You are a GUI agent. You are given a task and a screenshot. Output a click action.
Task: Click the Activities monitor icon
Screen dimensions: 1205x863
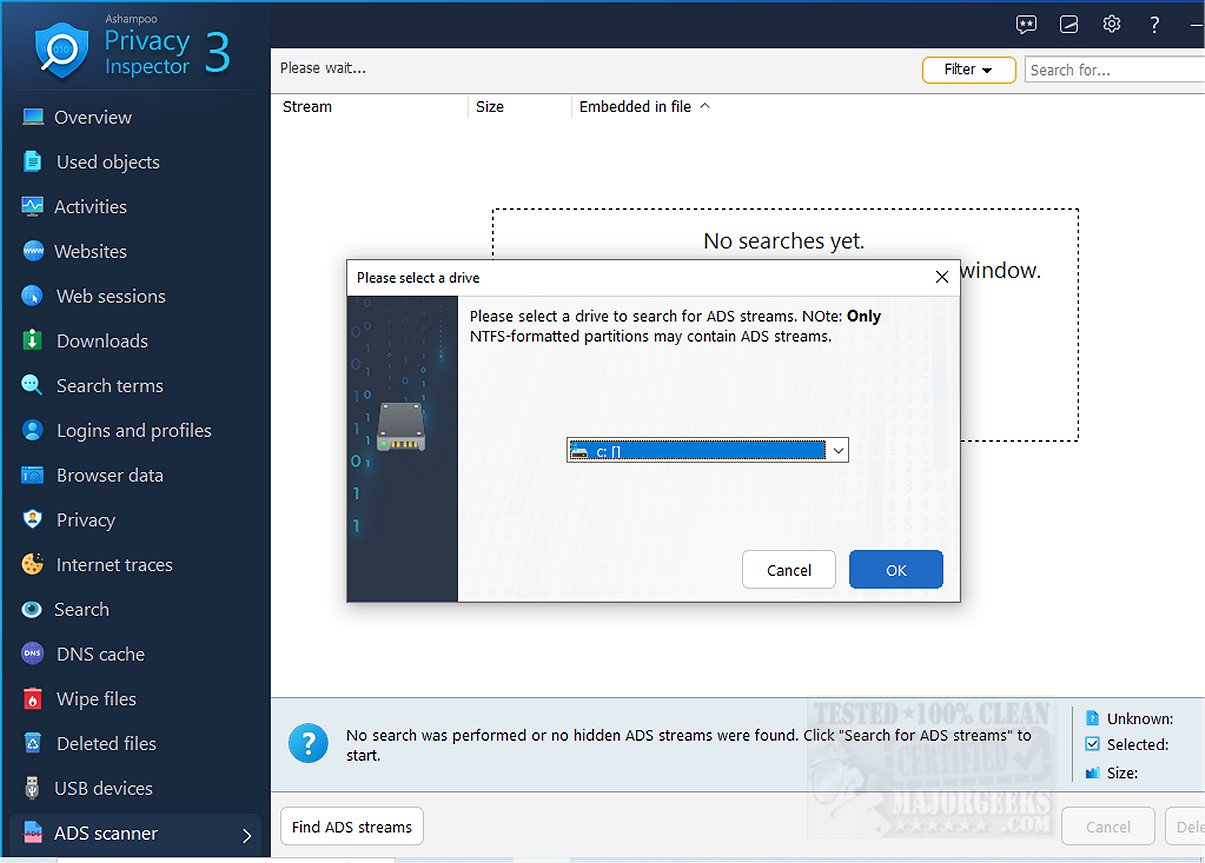tap(33, 207)
